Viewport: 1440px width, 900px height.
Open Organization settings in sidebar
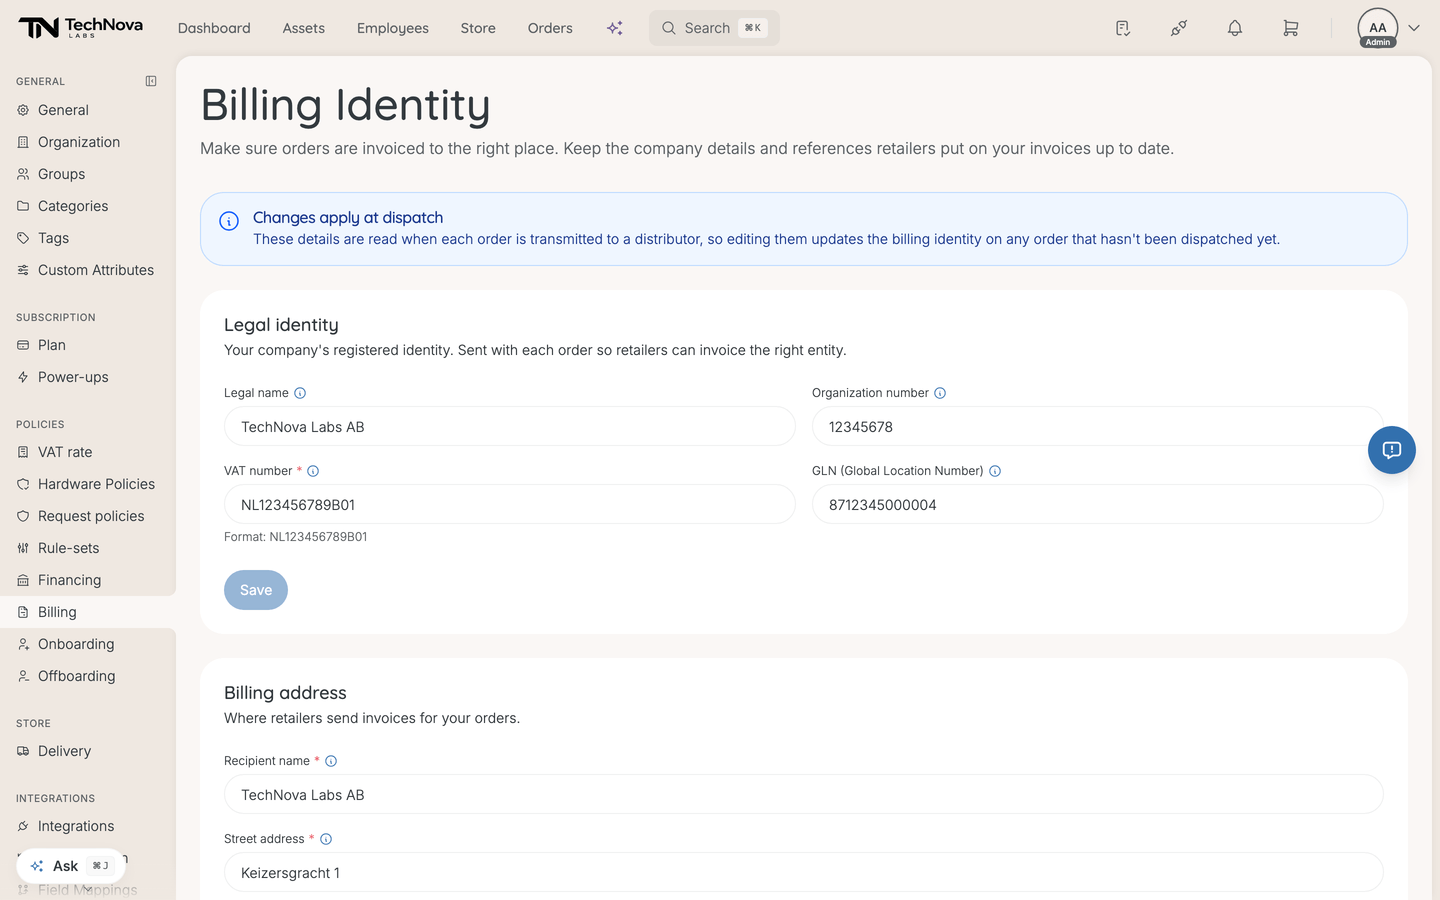pos(88,142)
